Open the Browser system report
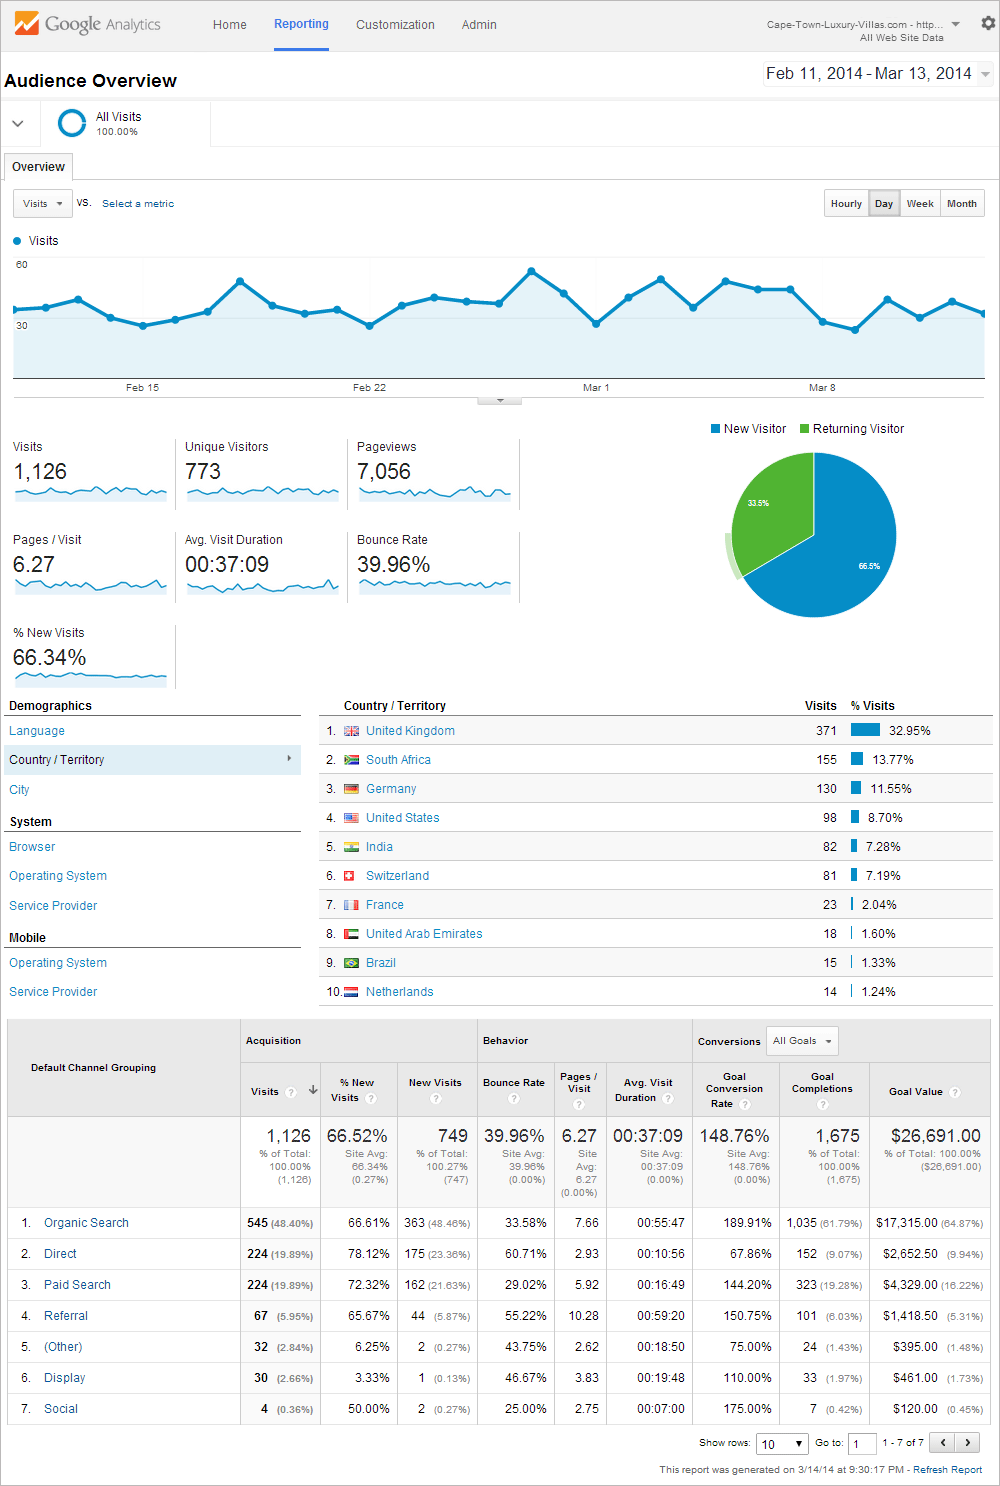Image resolution: width=1000 pixels, height=1486 pixels. tap(32, 847)
